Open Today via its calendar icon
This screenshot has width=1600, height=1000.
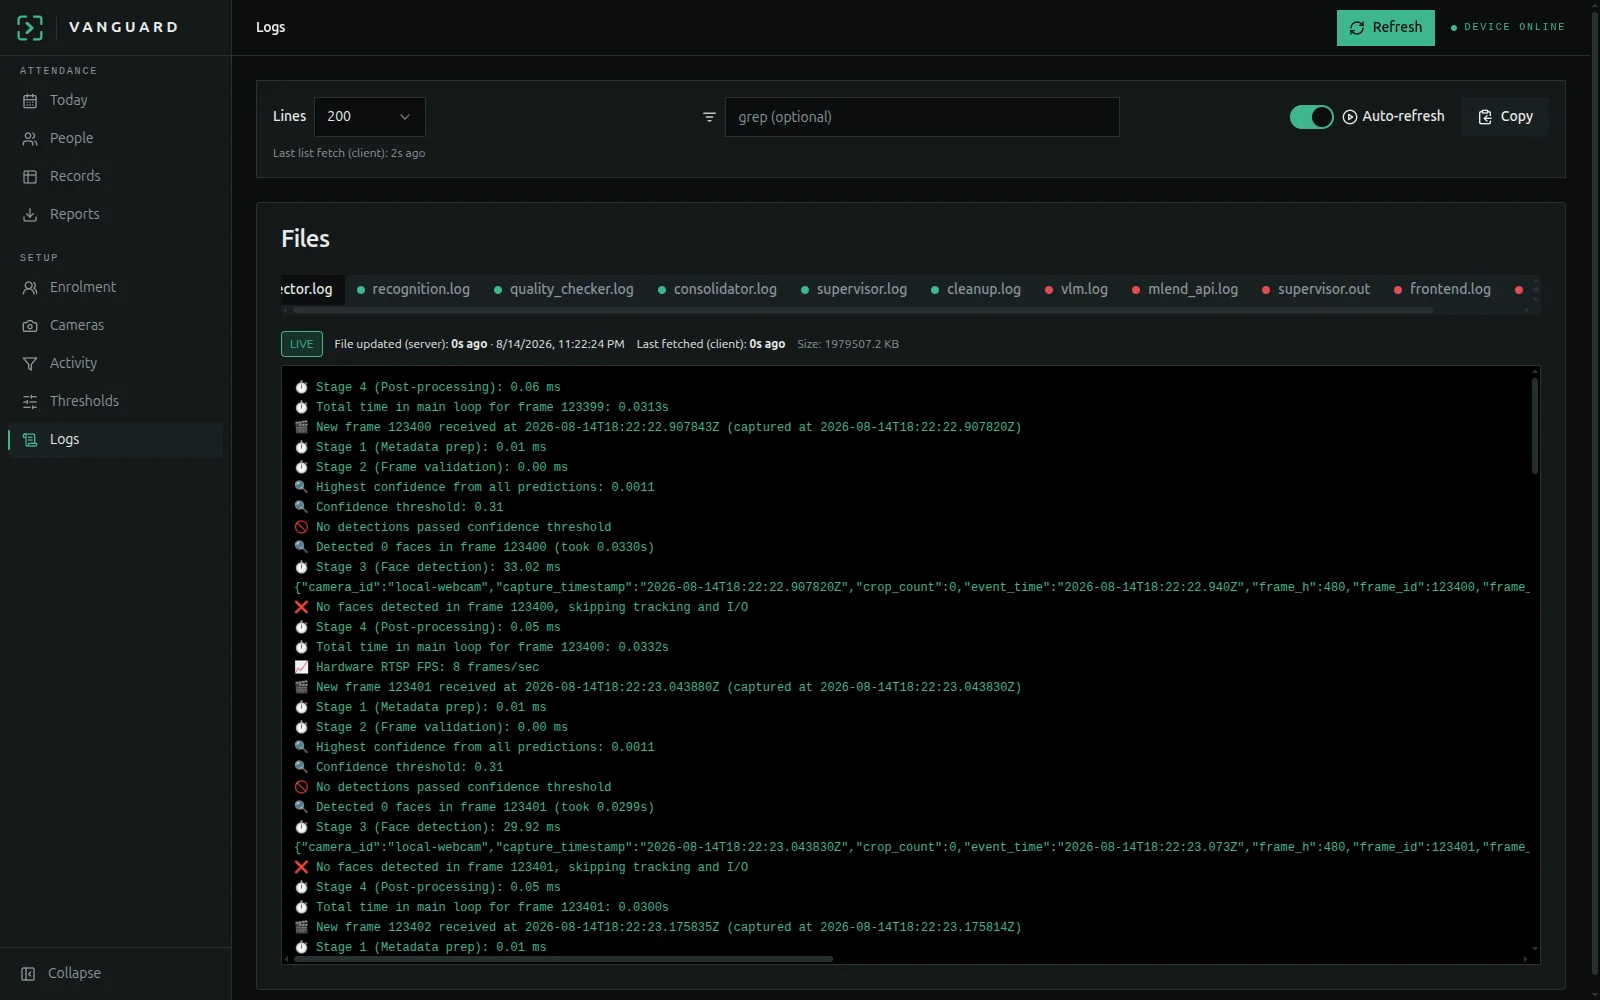[30, 101]
